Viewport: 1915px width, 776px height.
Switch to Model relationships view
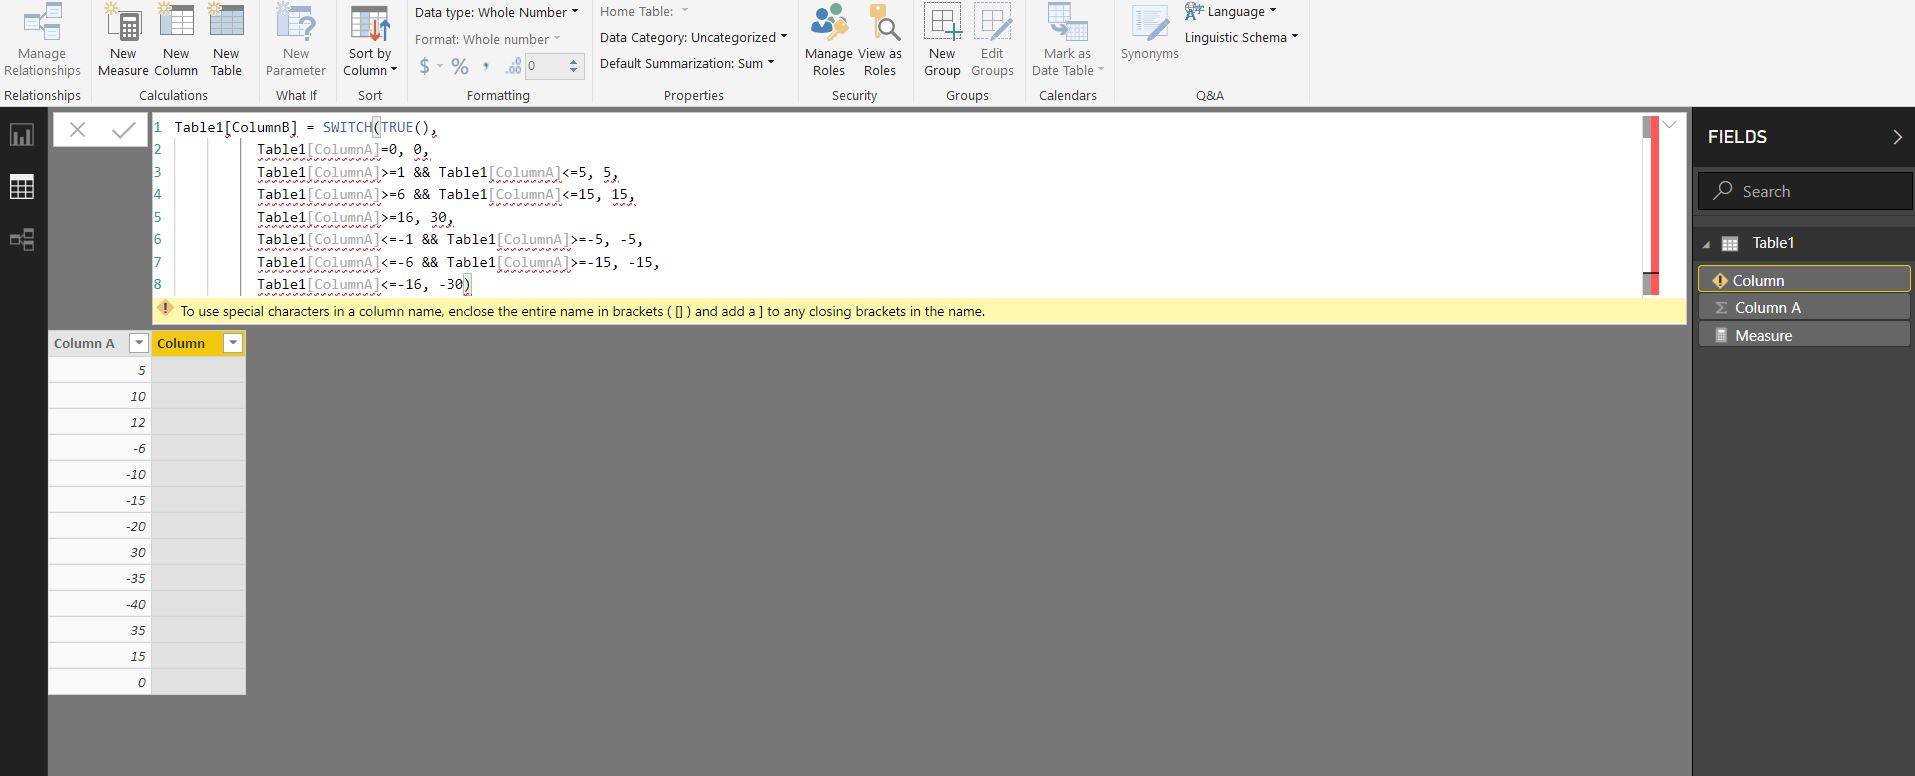[22, 240]
